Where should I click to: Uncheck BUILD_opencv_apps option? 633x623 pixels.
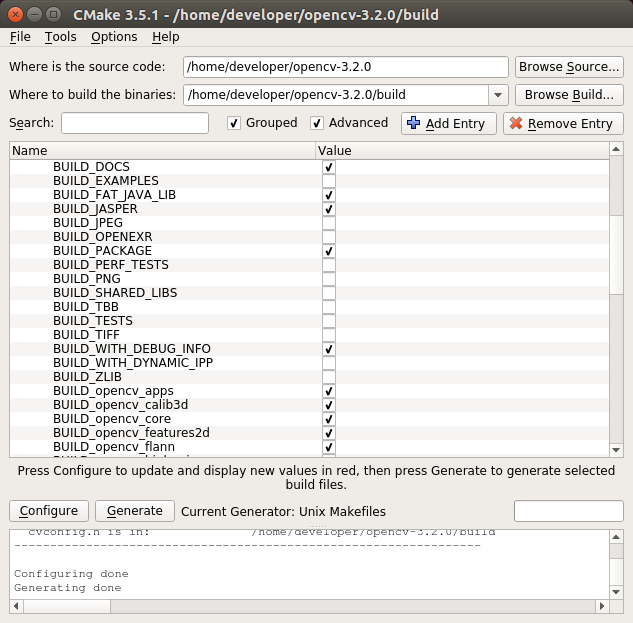tap(329, 391)
